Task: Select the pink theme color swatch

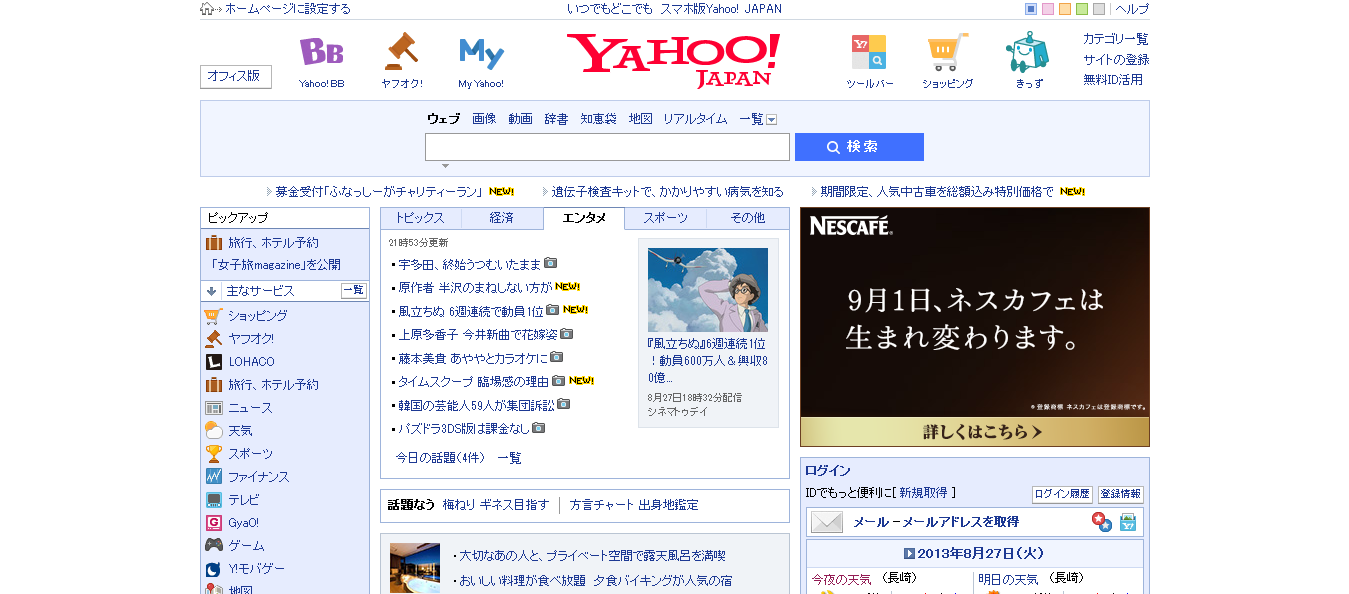Action: pyautogui.click(x=1048, y=9)
